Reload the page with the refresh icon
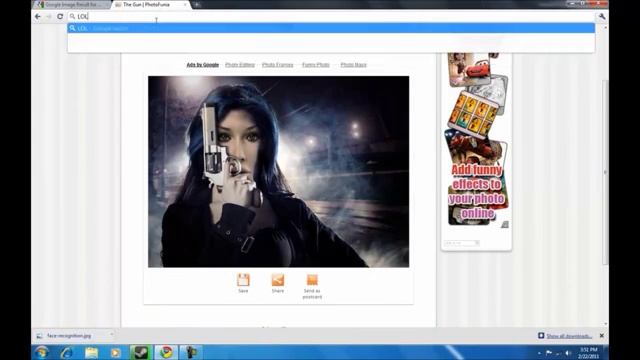Viewport: 640px width, 360px height. (60, 16)
